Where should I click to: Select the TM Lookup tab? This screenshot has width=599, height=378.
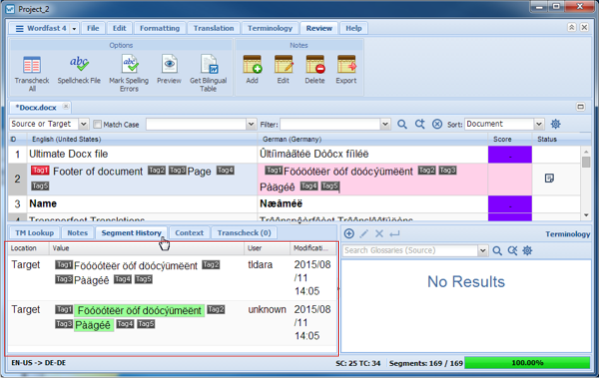pyautogui.click(x=35, y=233)
